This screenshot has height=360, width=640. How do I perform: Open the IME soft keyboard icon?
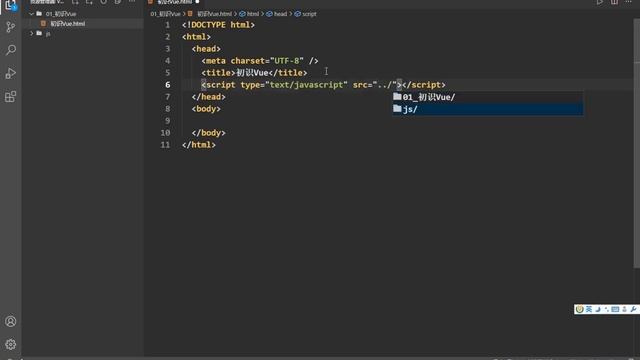coord(615,309)
